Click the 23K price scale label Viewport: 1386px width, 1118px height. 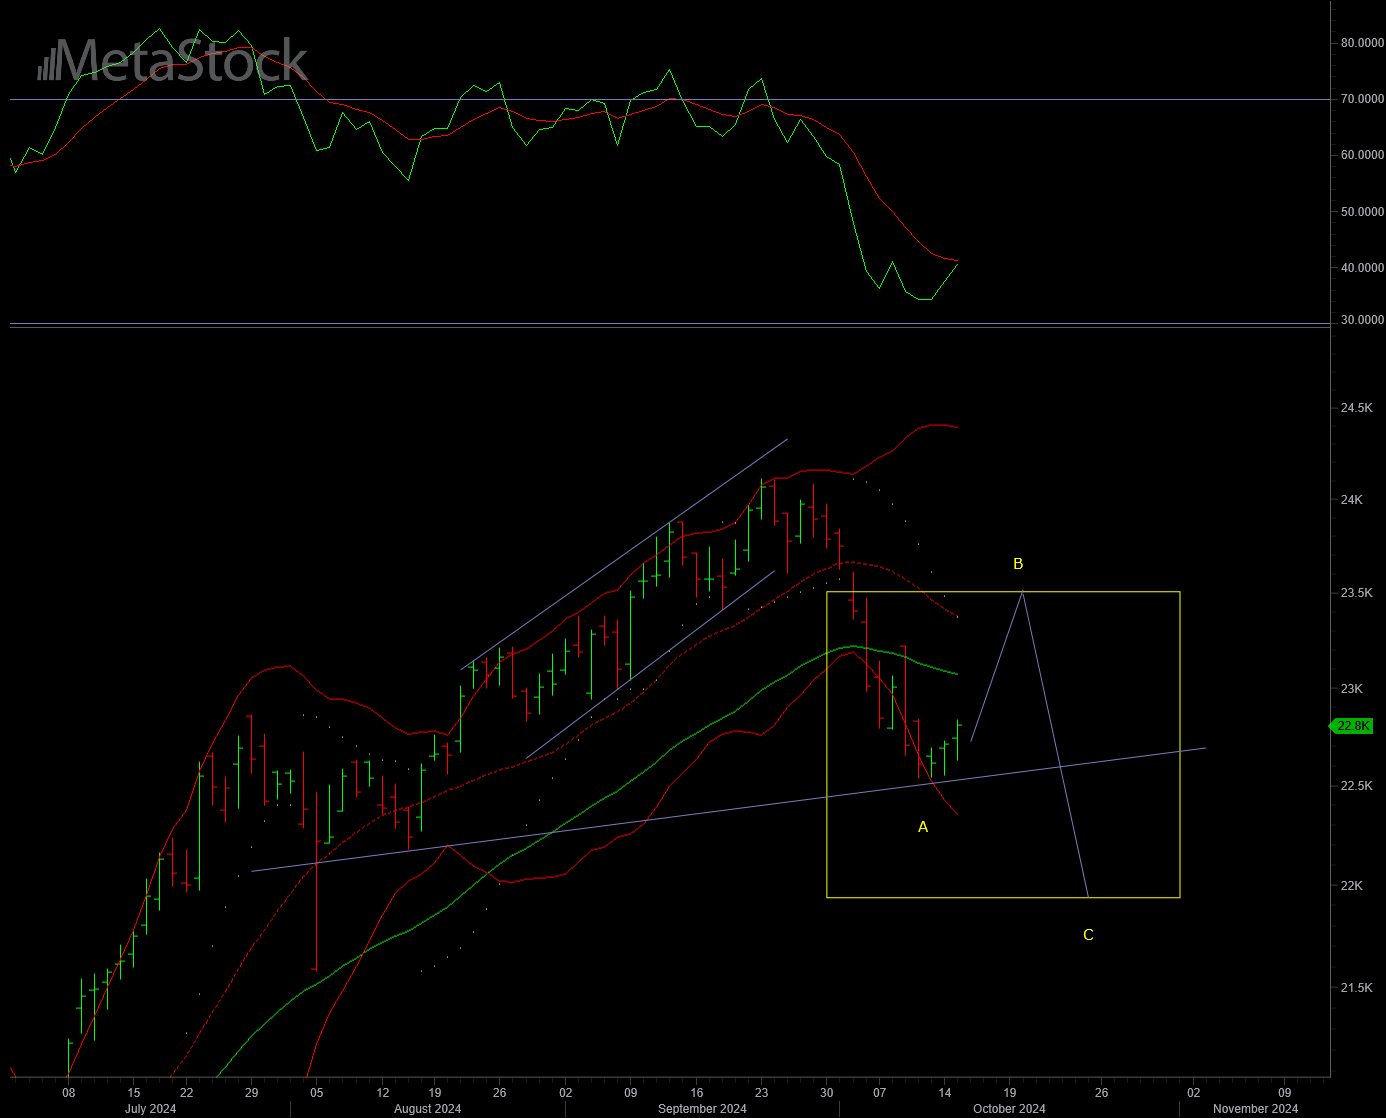click(1352, 689)
